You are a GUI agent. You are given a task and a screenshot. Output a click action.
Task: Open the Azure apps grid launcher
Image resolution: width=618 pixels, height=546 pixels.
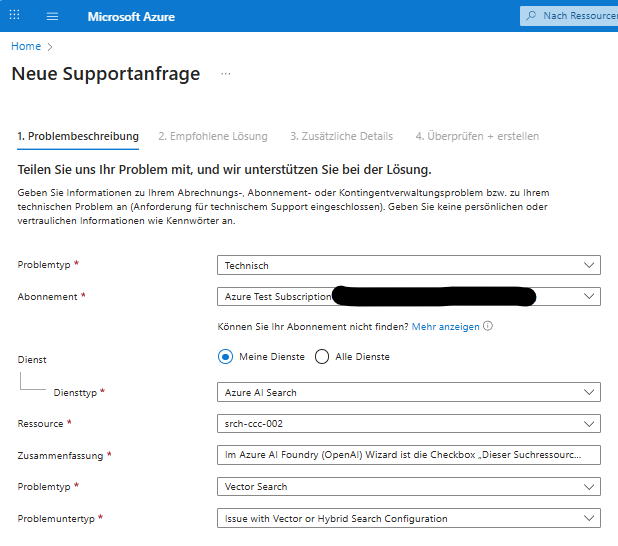point(14,16)
